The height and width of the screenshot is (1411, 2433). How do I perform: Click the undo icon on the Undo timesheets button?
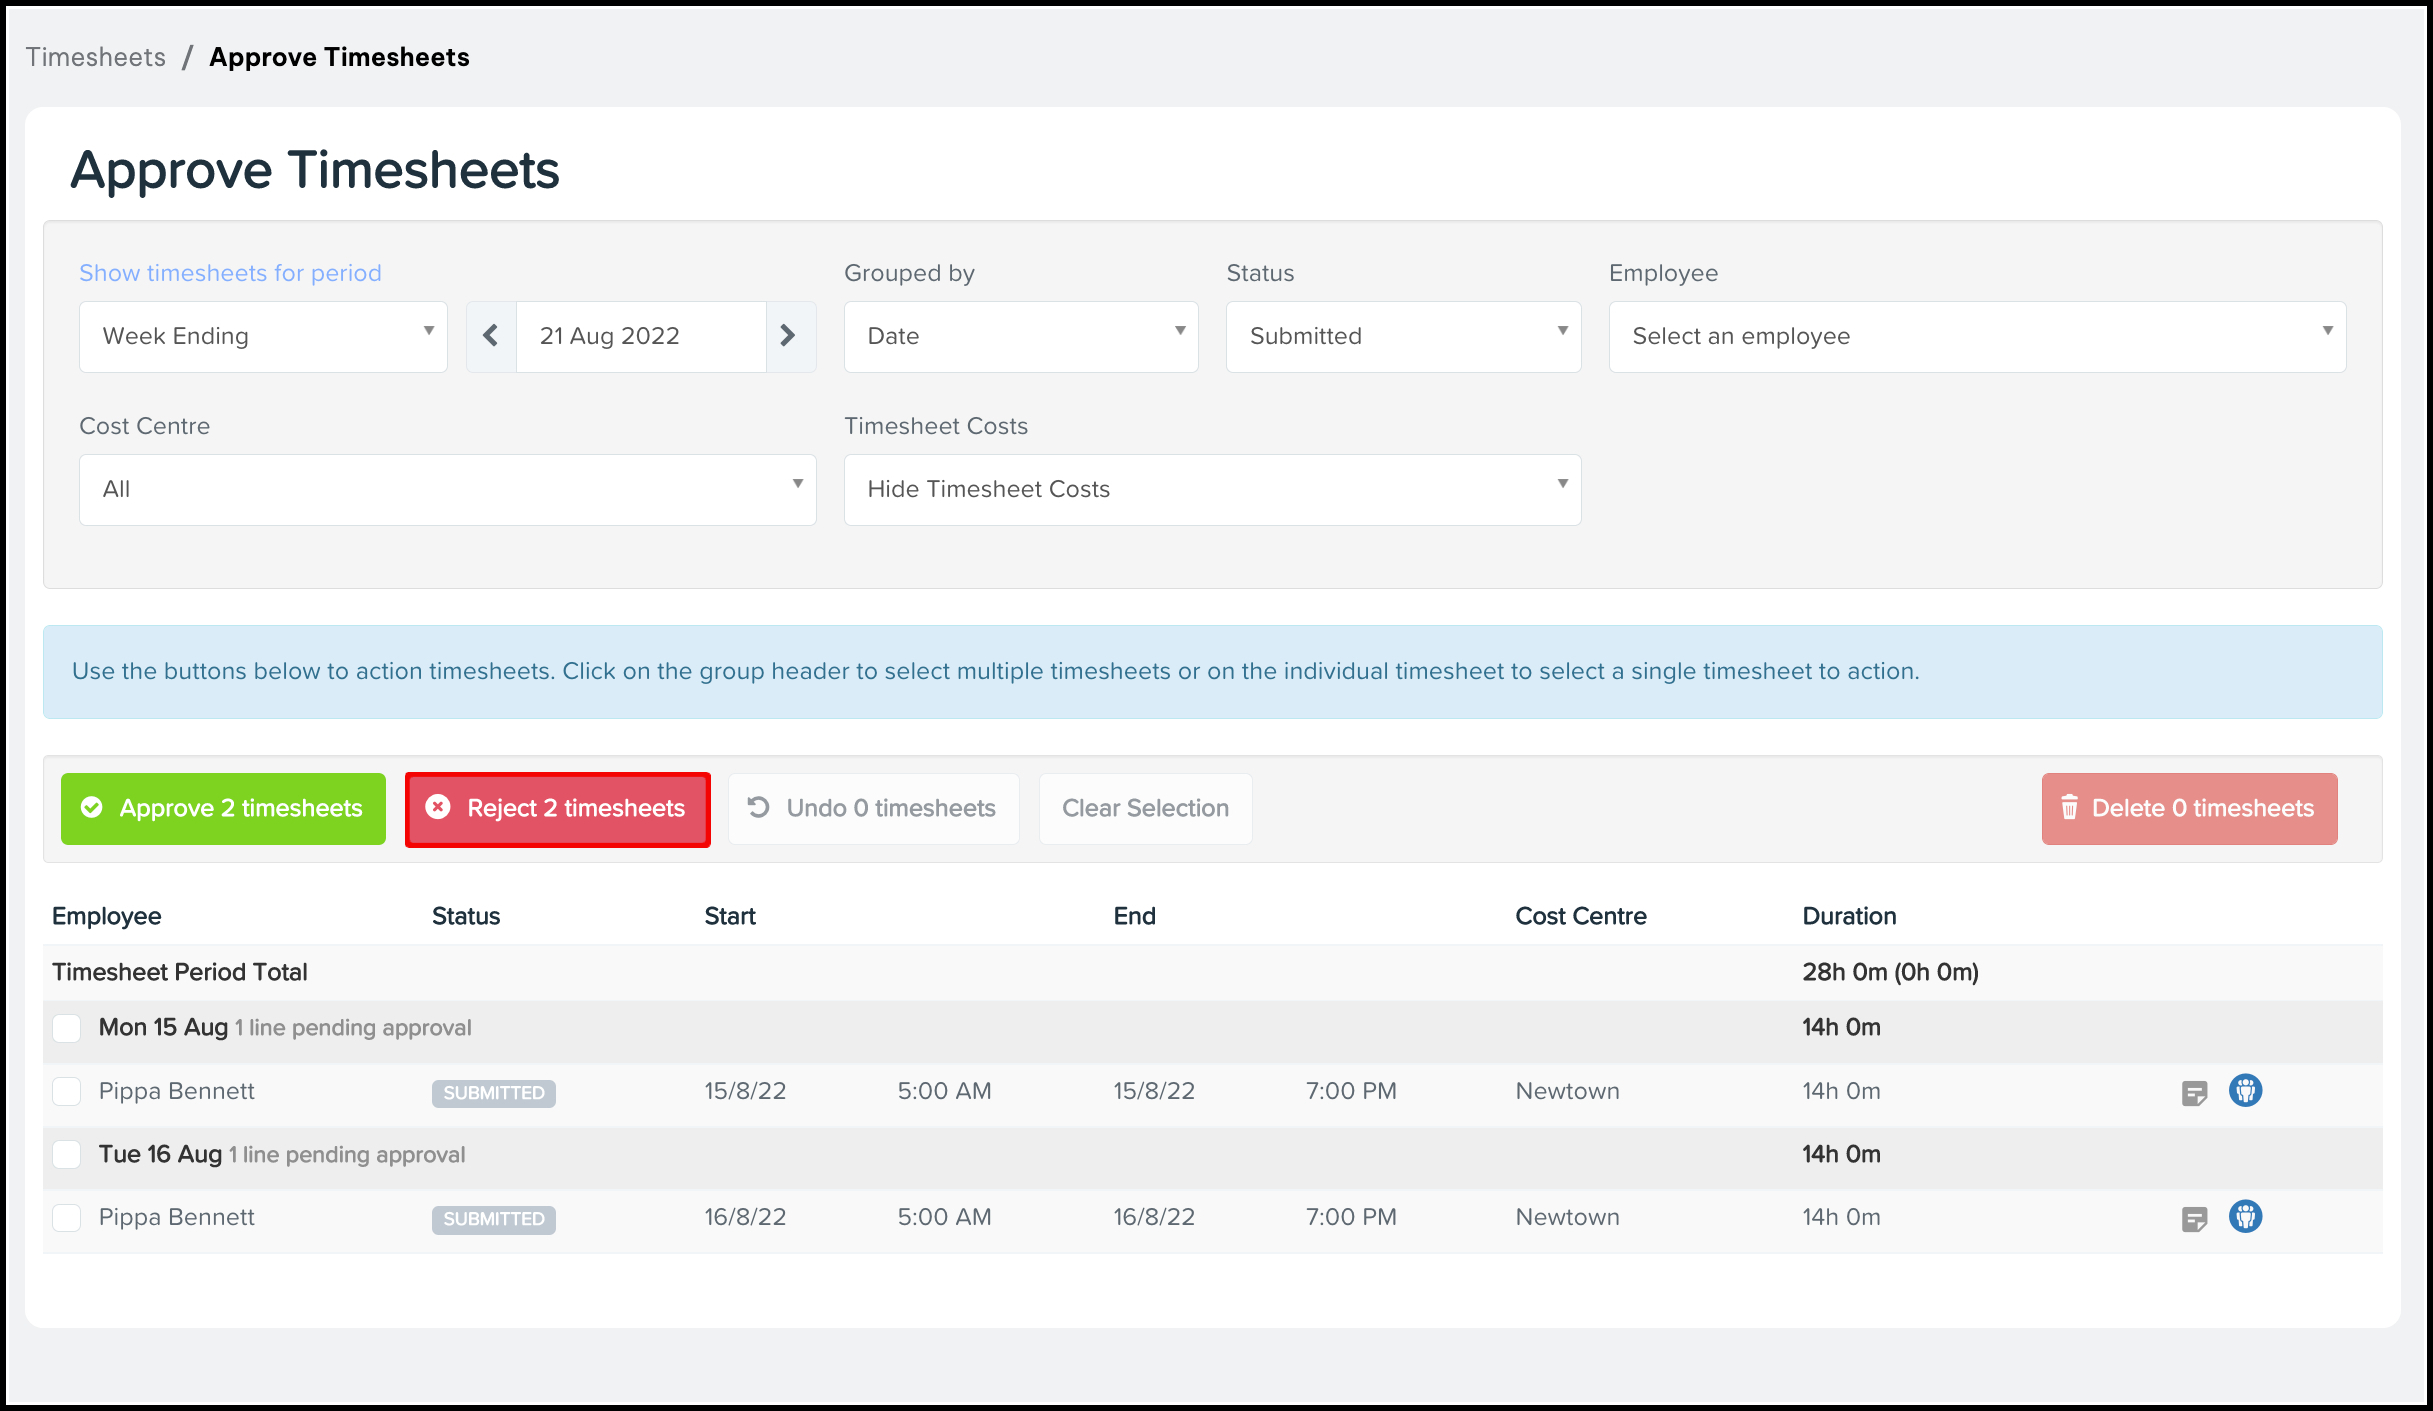759,808
